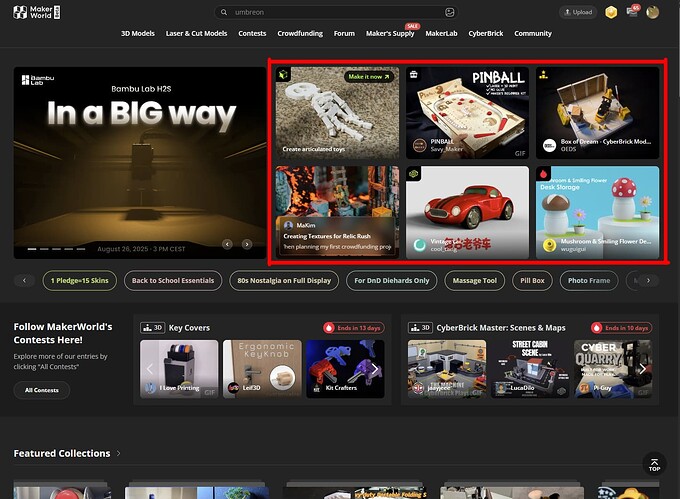Open the gold hexagon points icon
Screen dimensions: 680x499
[611, 12]
